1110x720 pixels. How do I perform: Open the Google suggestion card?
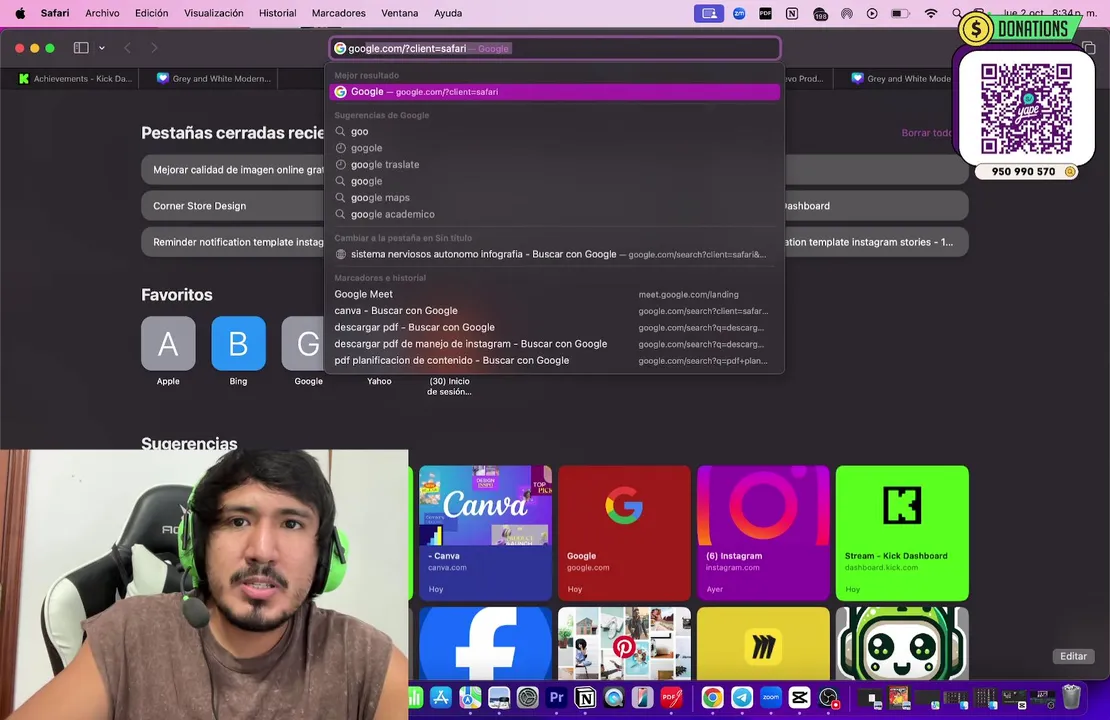(x=624, y=532)
